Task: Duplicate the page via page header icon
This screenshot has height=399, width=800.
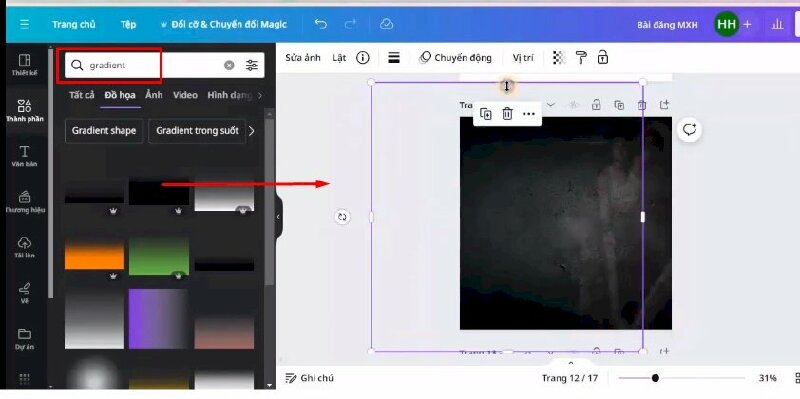Action: pyautogui.click(x=619, y=105)
